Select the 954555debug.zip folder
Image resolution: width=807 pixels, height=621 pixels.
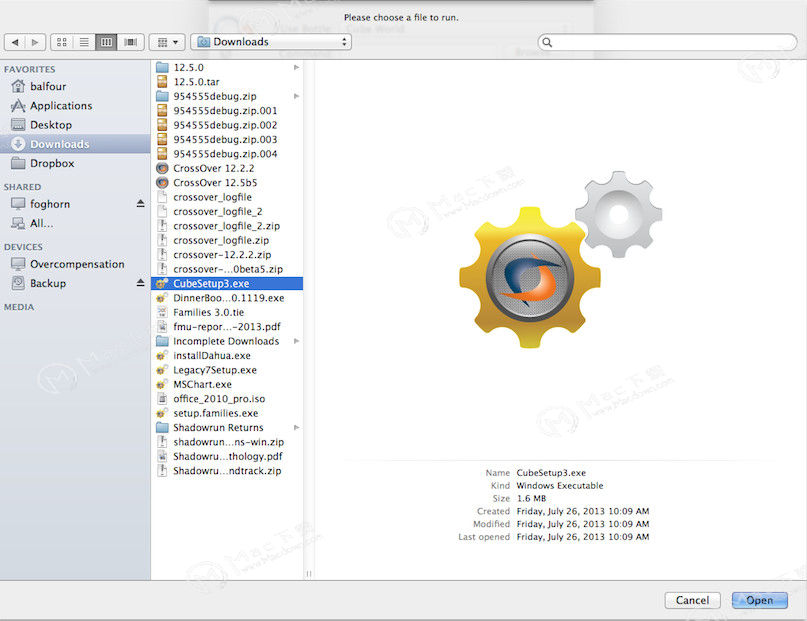(x=227, y=96)
